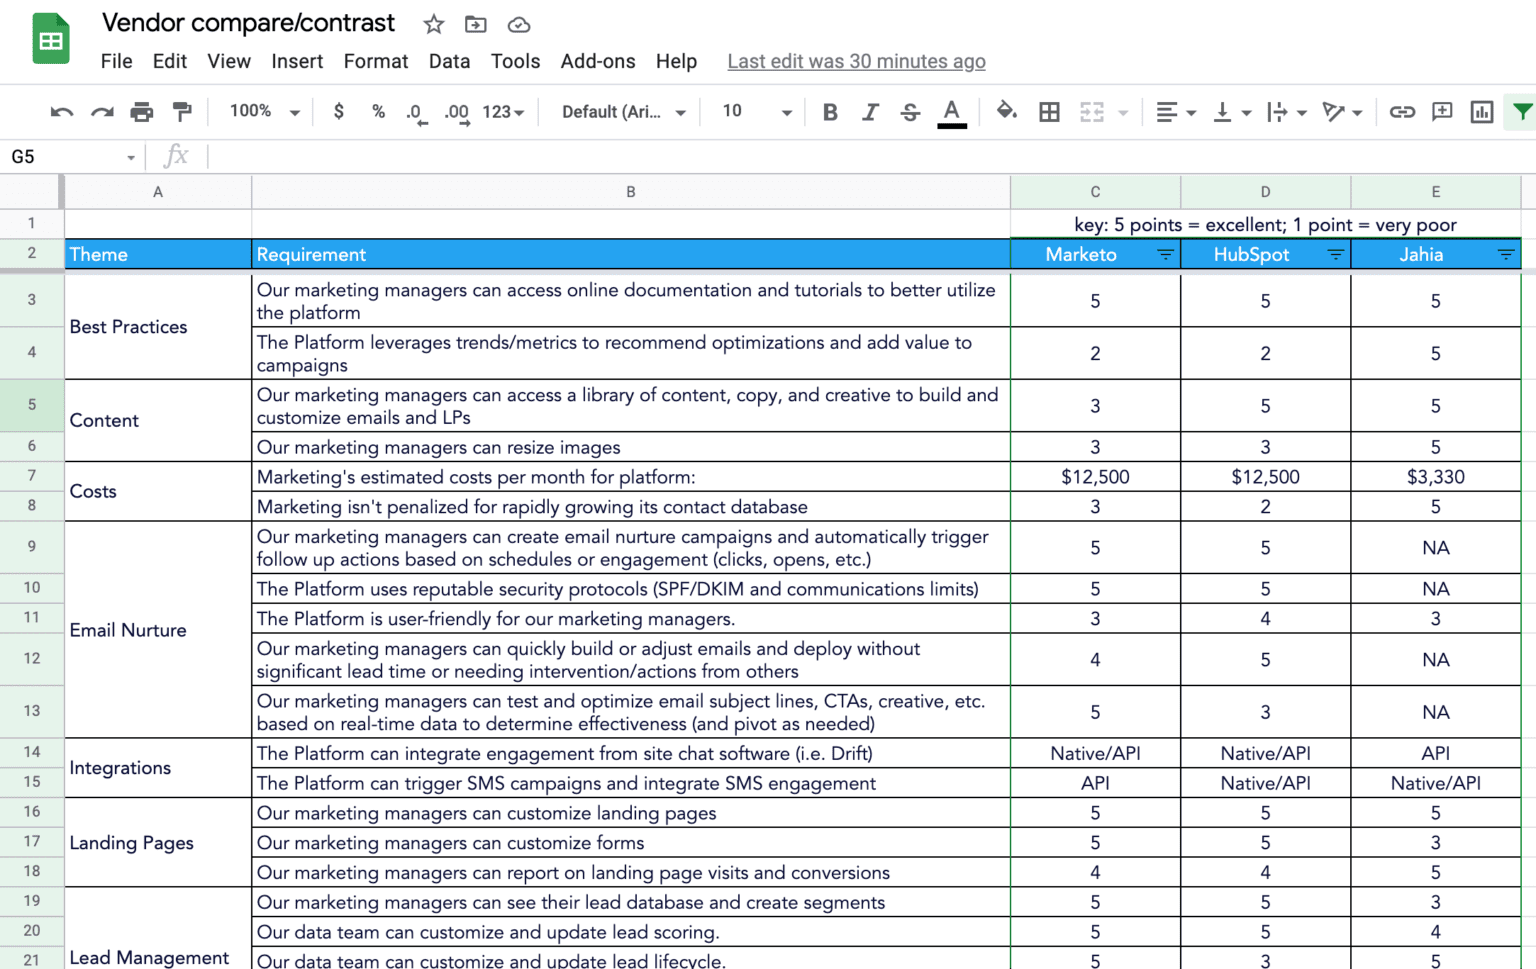Open the Tools menu
The height and width of the screenshot is (969, 1536).
[x=515, y=61]
